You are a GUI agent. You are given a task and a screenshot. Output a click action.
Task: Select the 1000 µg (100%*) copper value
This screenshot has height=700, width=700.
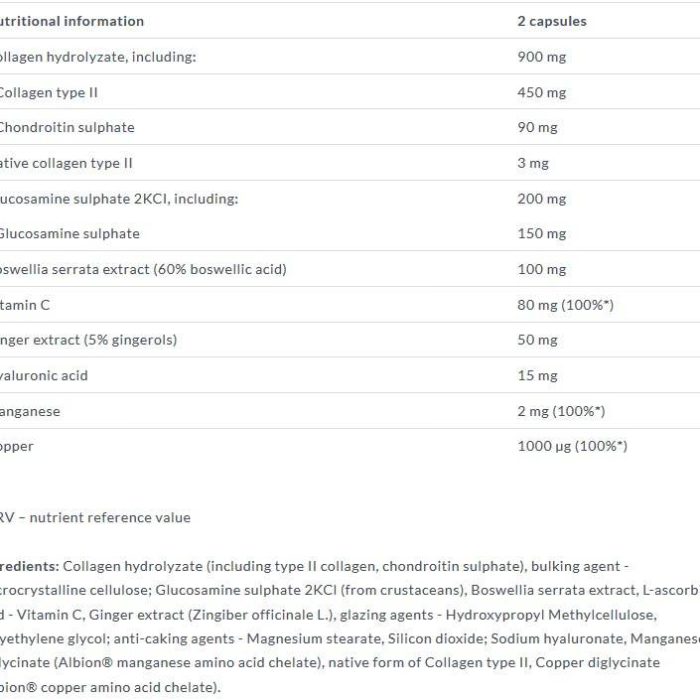click(572, 446)
